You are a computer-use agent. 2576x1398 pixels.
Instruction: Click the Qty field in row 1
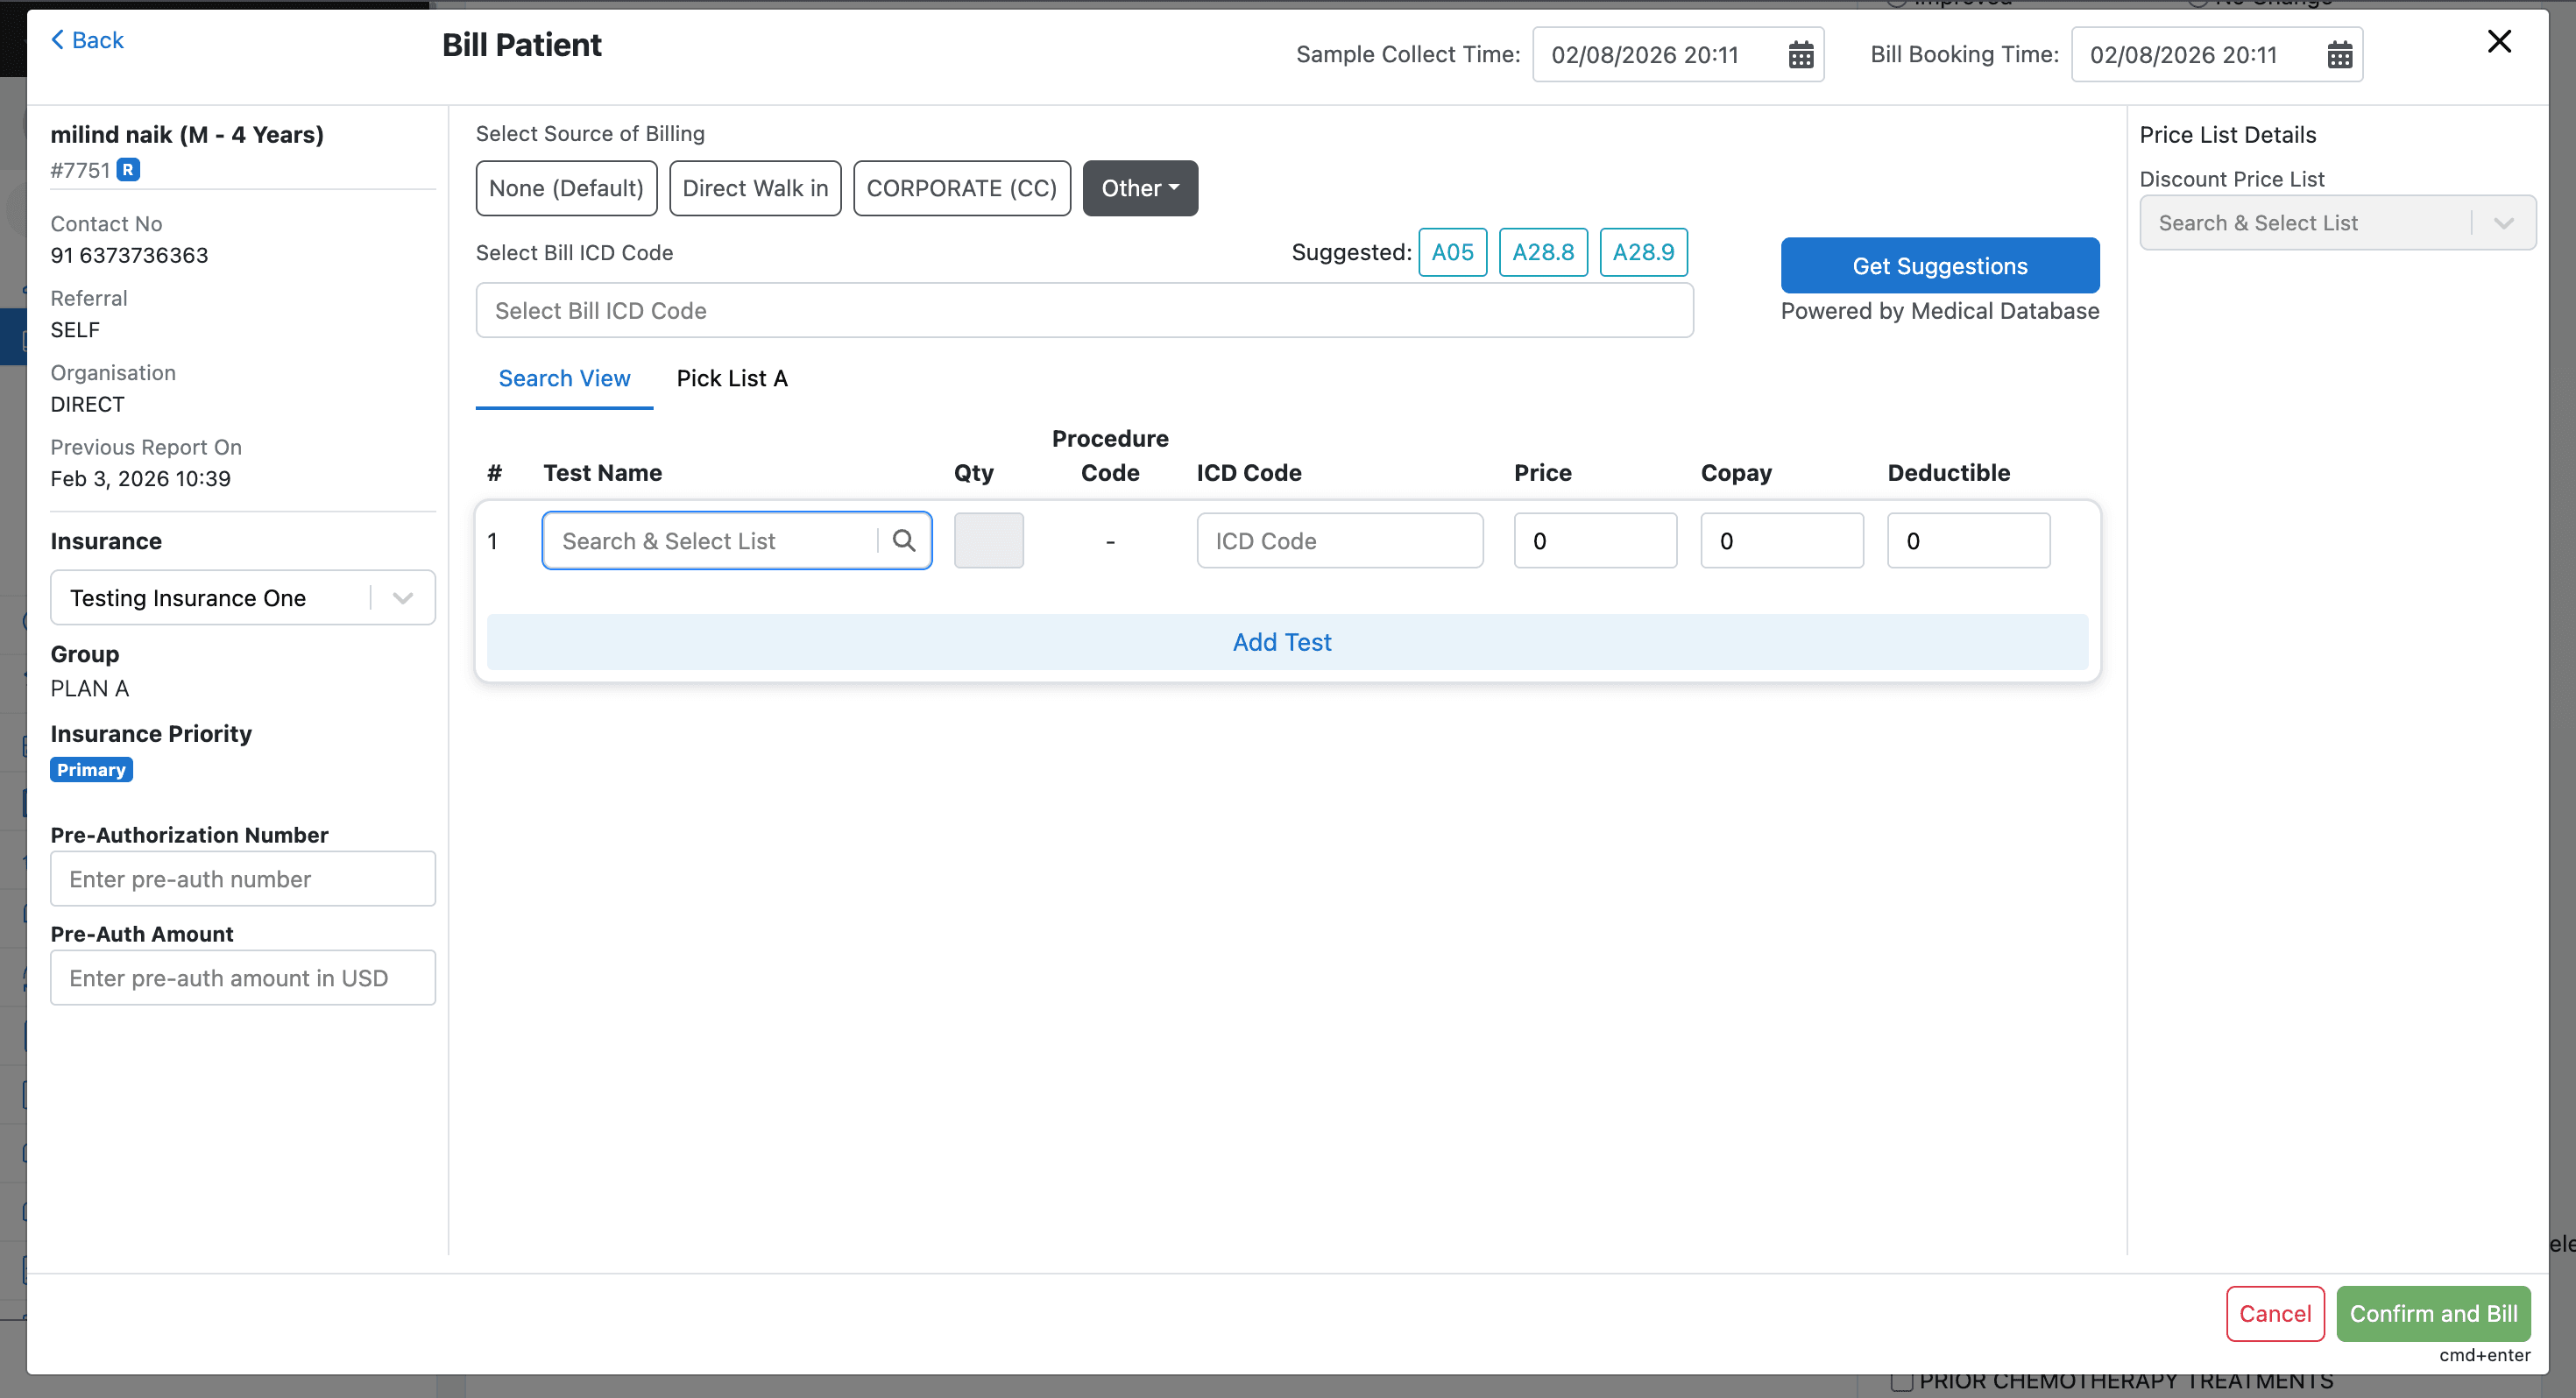[988, 541]
